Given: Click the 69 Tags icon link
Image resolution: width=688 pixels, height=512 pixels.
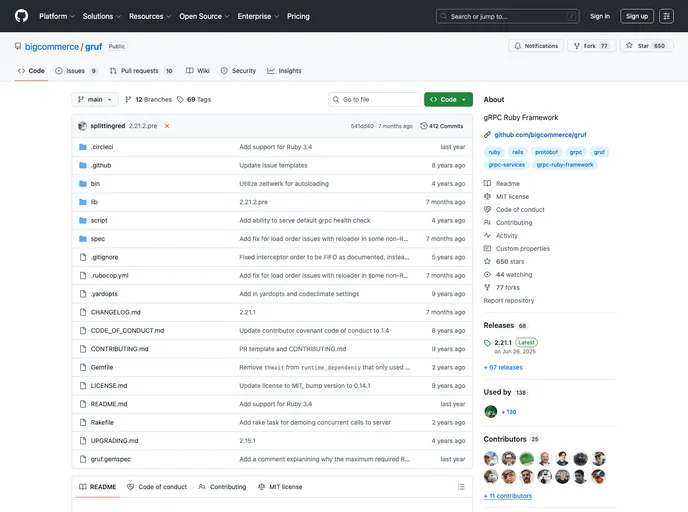Looking at the screenshot, I should [x=181, y=100].
